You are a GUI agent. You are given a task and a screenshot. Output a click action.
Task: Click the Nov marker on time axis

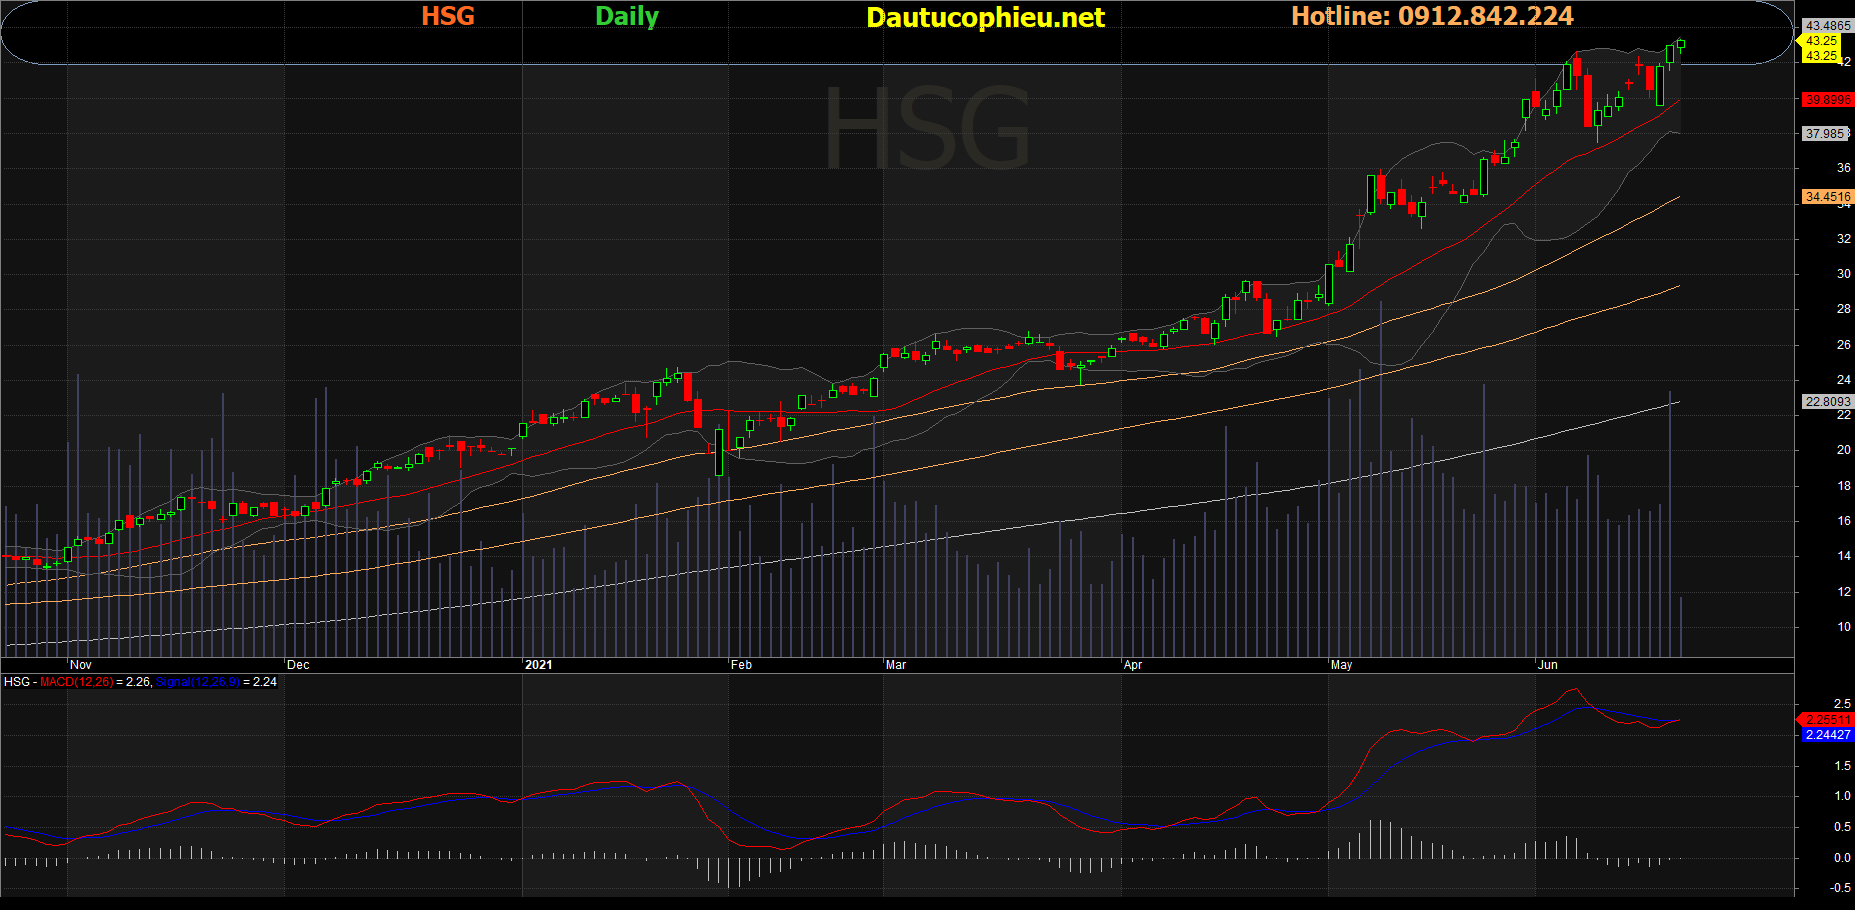(x=81, y=665)
